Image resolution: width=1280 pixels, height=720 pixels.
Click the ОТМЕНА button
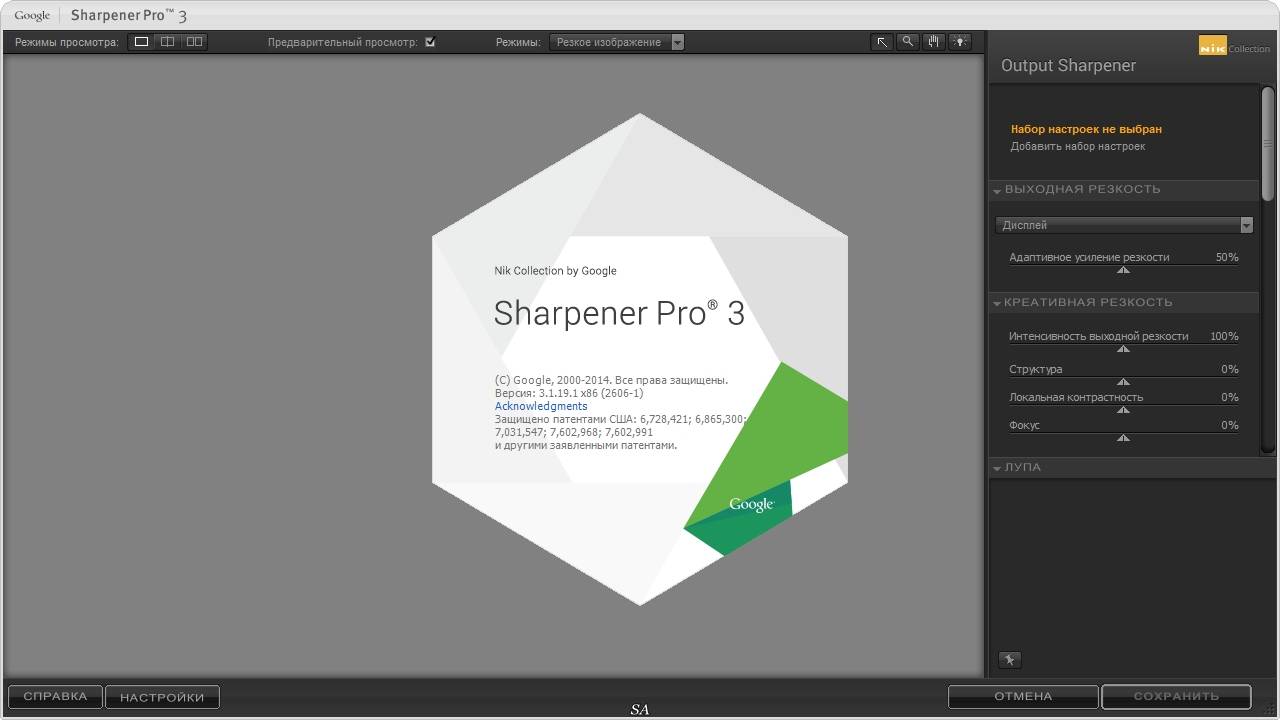click(x=1023, y=696)
